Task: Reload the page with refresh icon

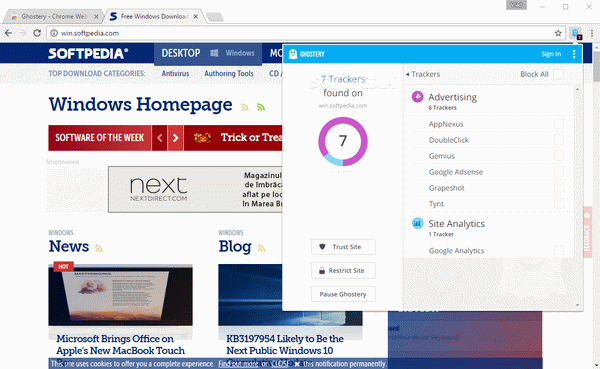Action: coord(37,33)
